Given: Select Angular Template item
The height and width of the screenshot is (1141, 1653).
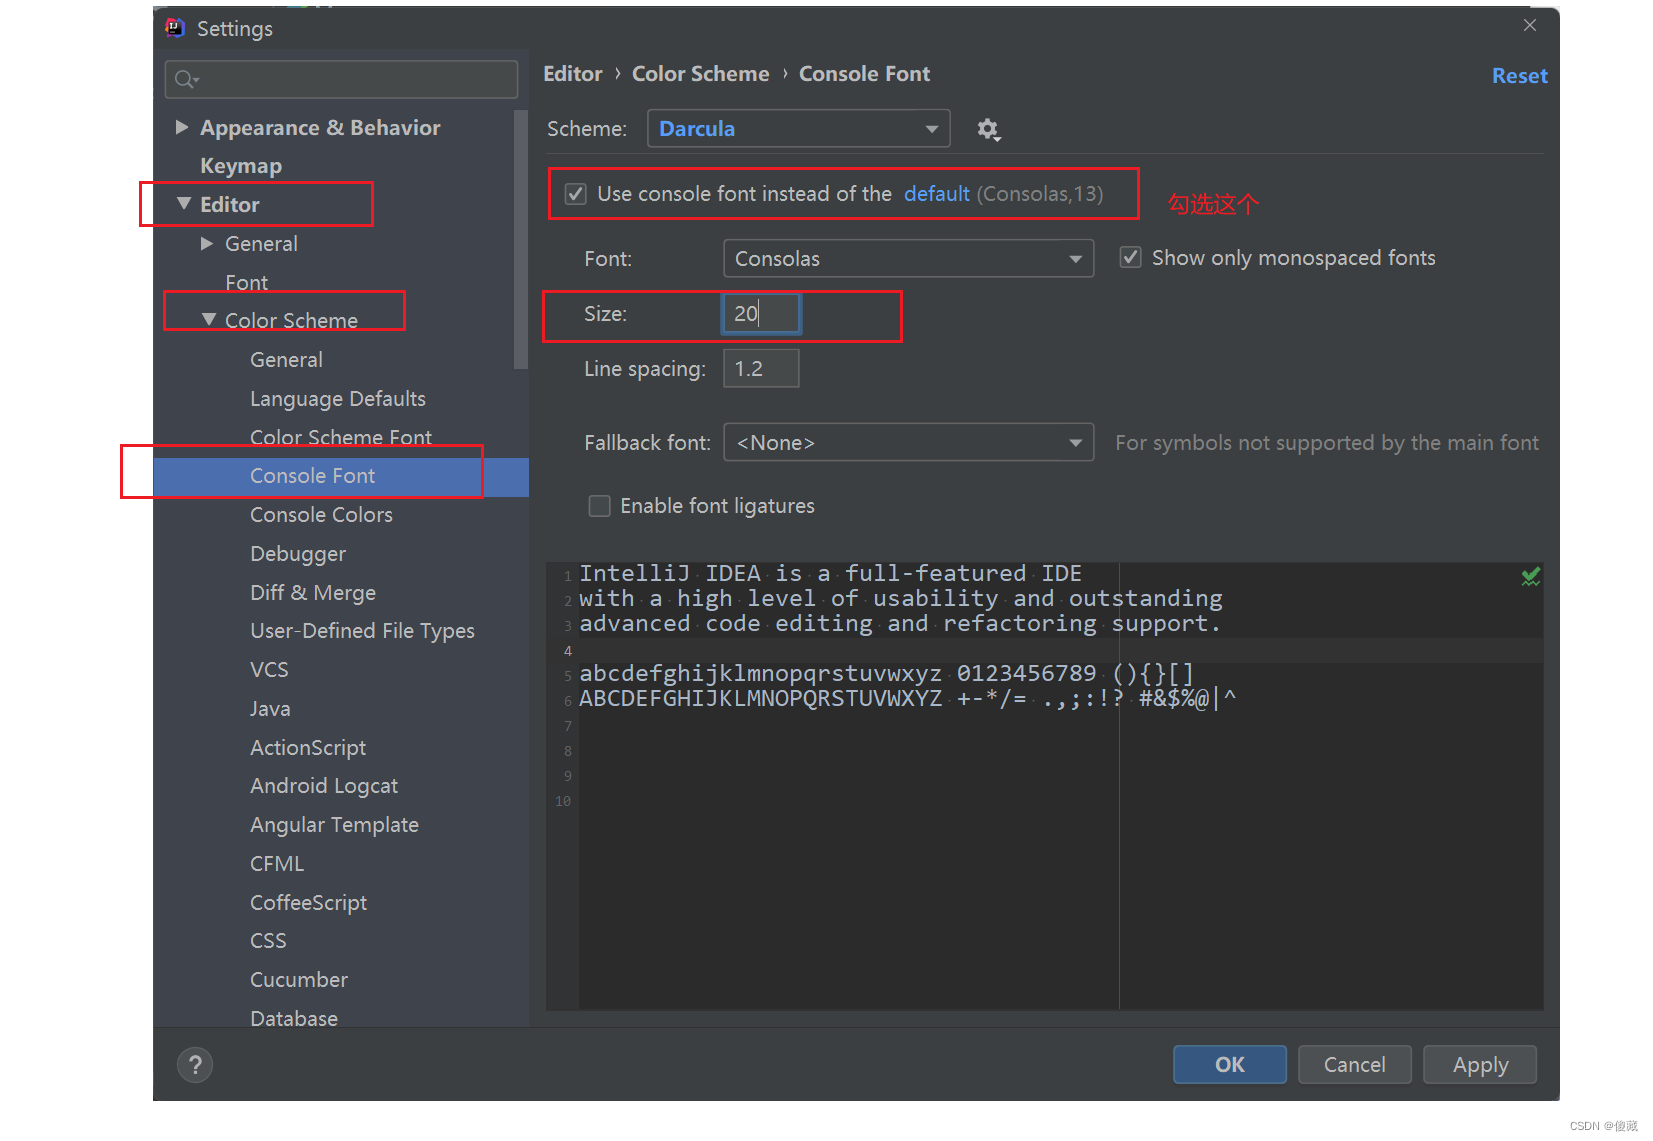Looking at the screenshot, I should point(334,825).
